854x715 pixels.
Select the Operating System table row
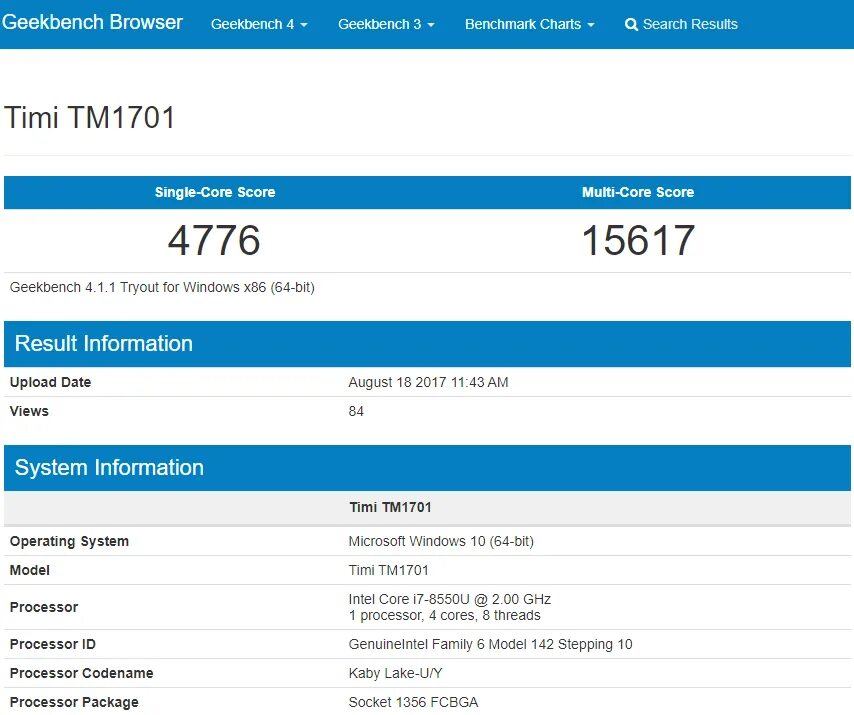(69, 541)
